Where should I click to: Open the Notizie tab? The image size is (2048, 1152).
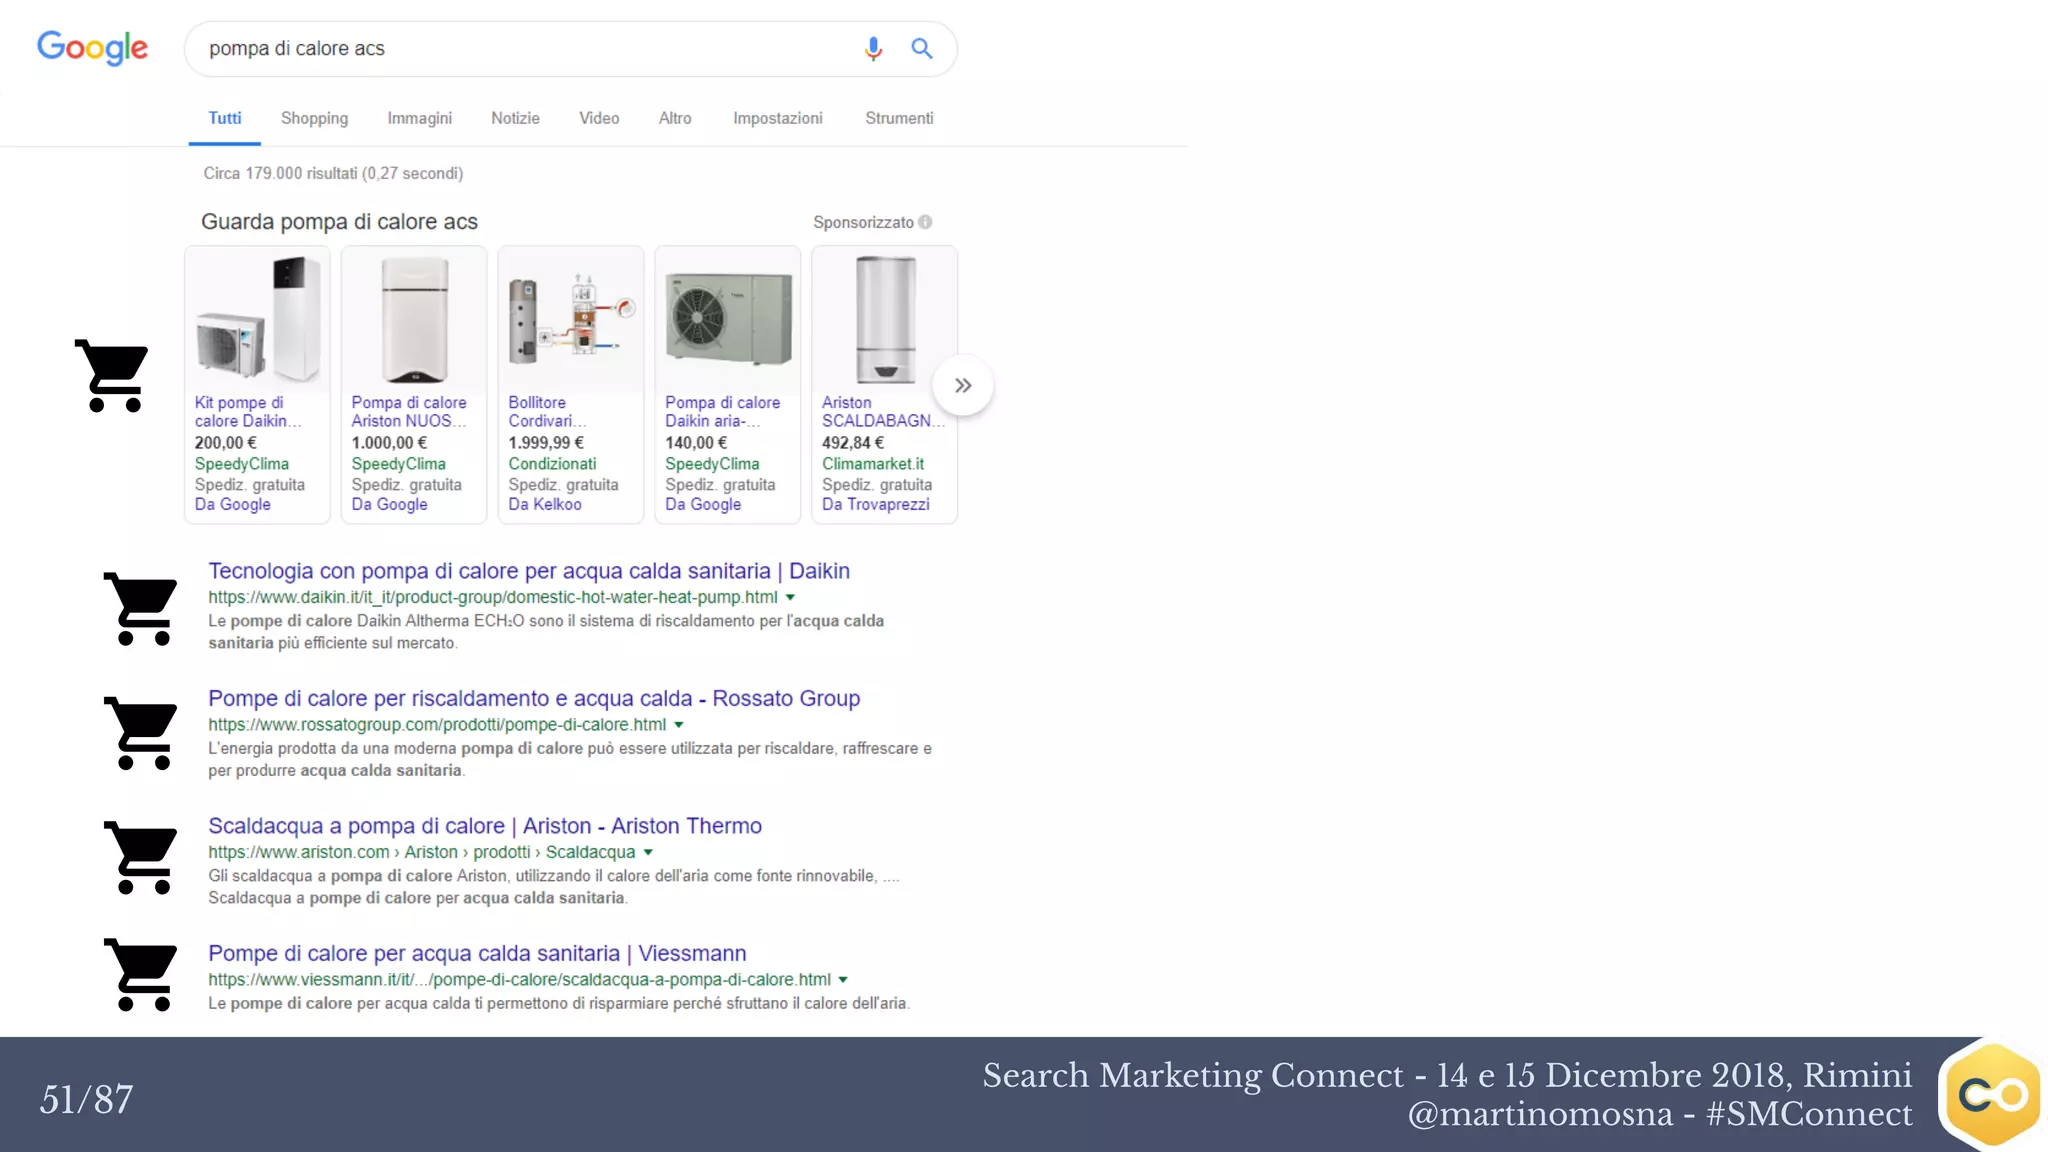pos(515,118)
